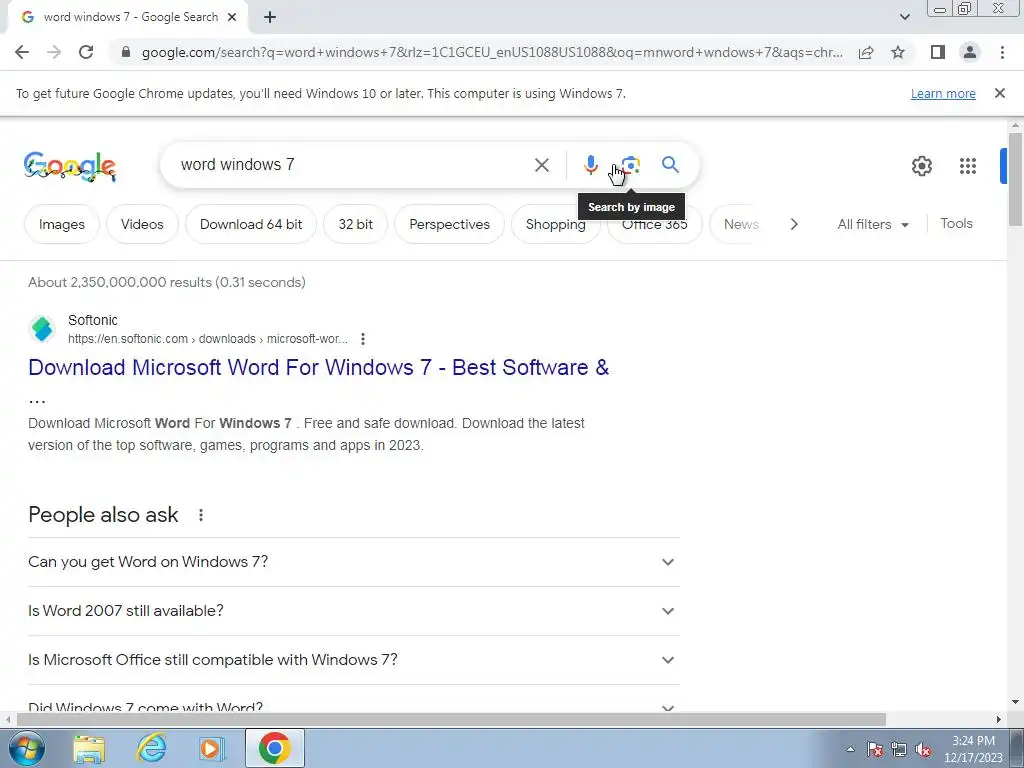The width and height of the screenshot is (1024, 768).
Task: Open network status tray icon
Action: [x=899, y=749]
